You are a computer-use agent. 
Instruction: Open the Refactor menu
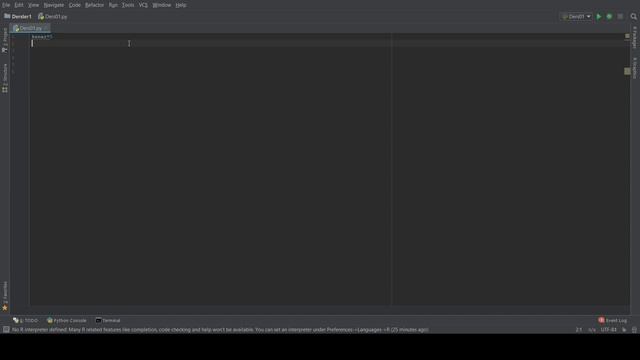pyautogui.click(x=94, y=5)
